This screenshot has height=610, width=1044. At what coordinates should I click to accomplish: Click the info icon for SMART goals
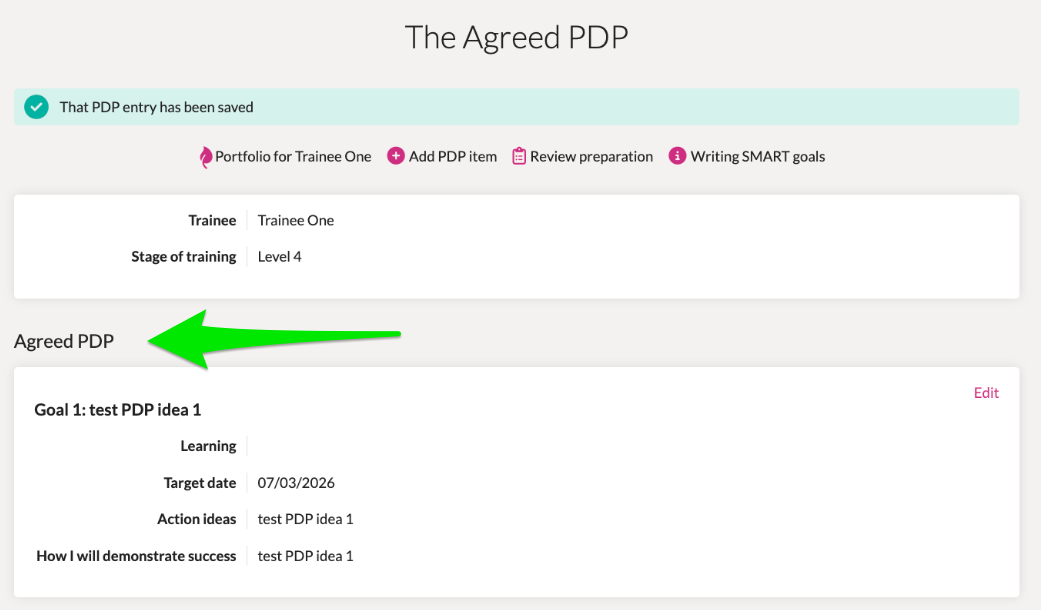pyautogui.click(x=677, y=156)
